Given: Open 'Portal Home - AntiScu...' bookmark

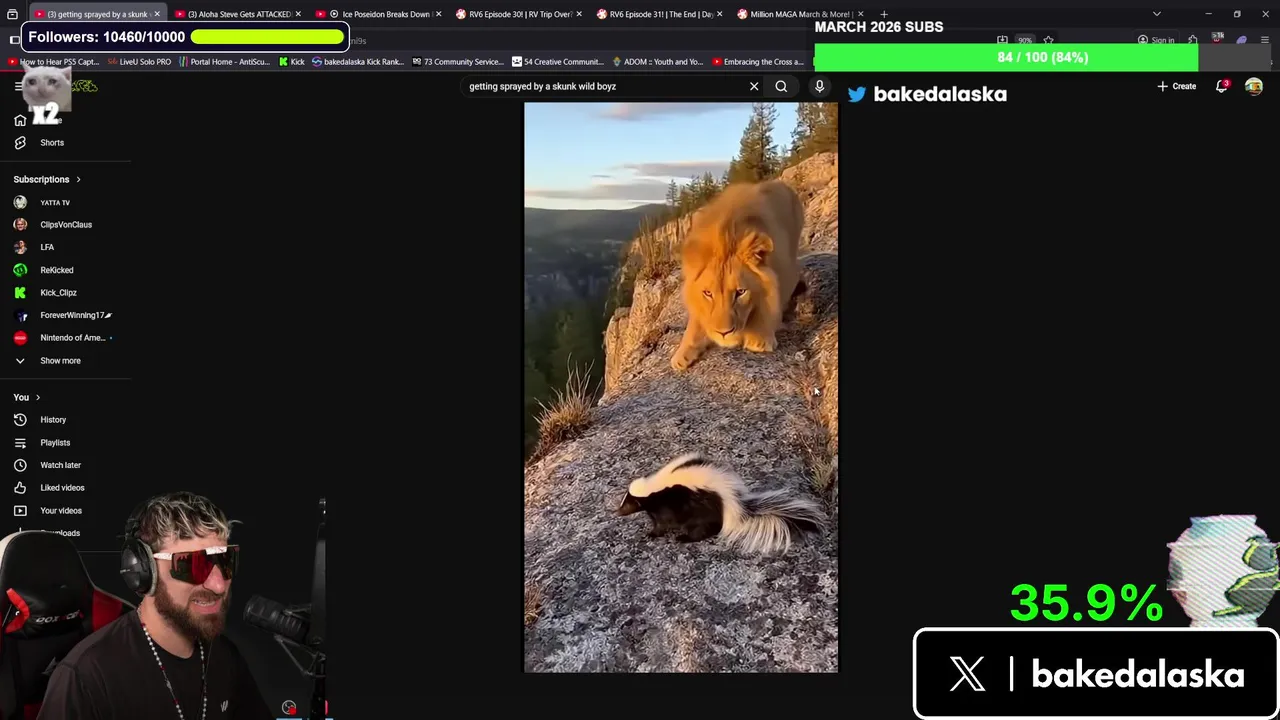Looking at the screenshot, I should pyautogui.click(x=224, y=62).
